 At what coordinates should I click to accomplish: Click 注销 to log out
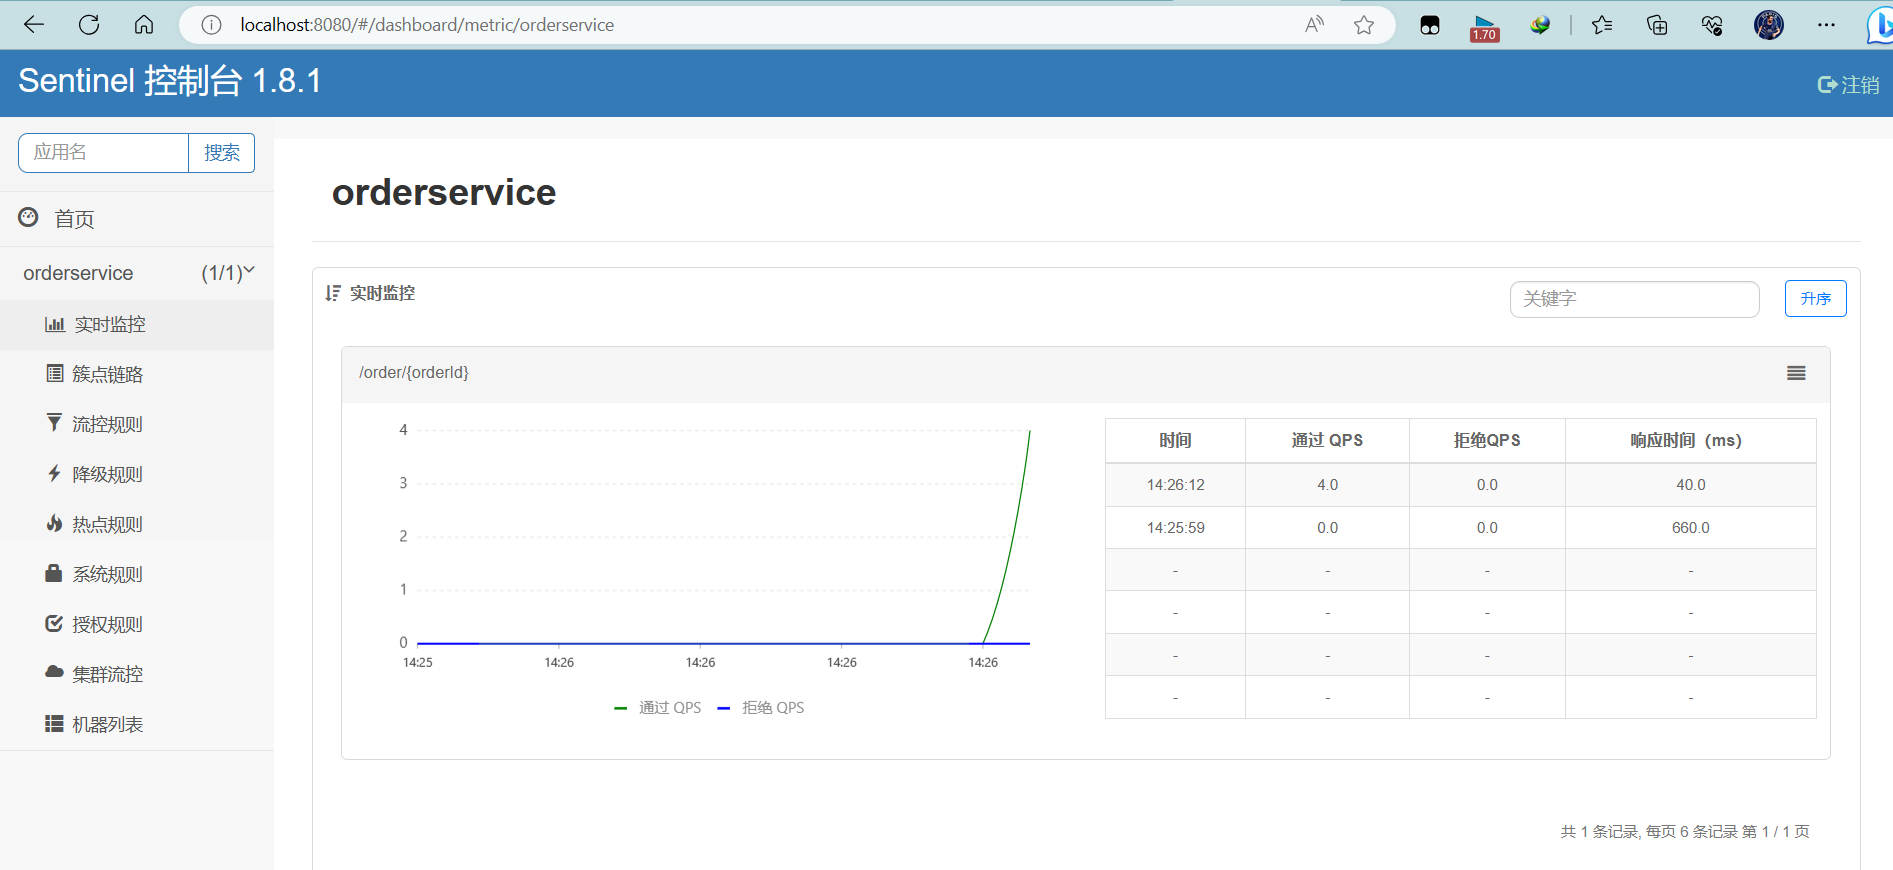click(1848, 85)
